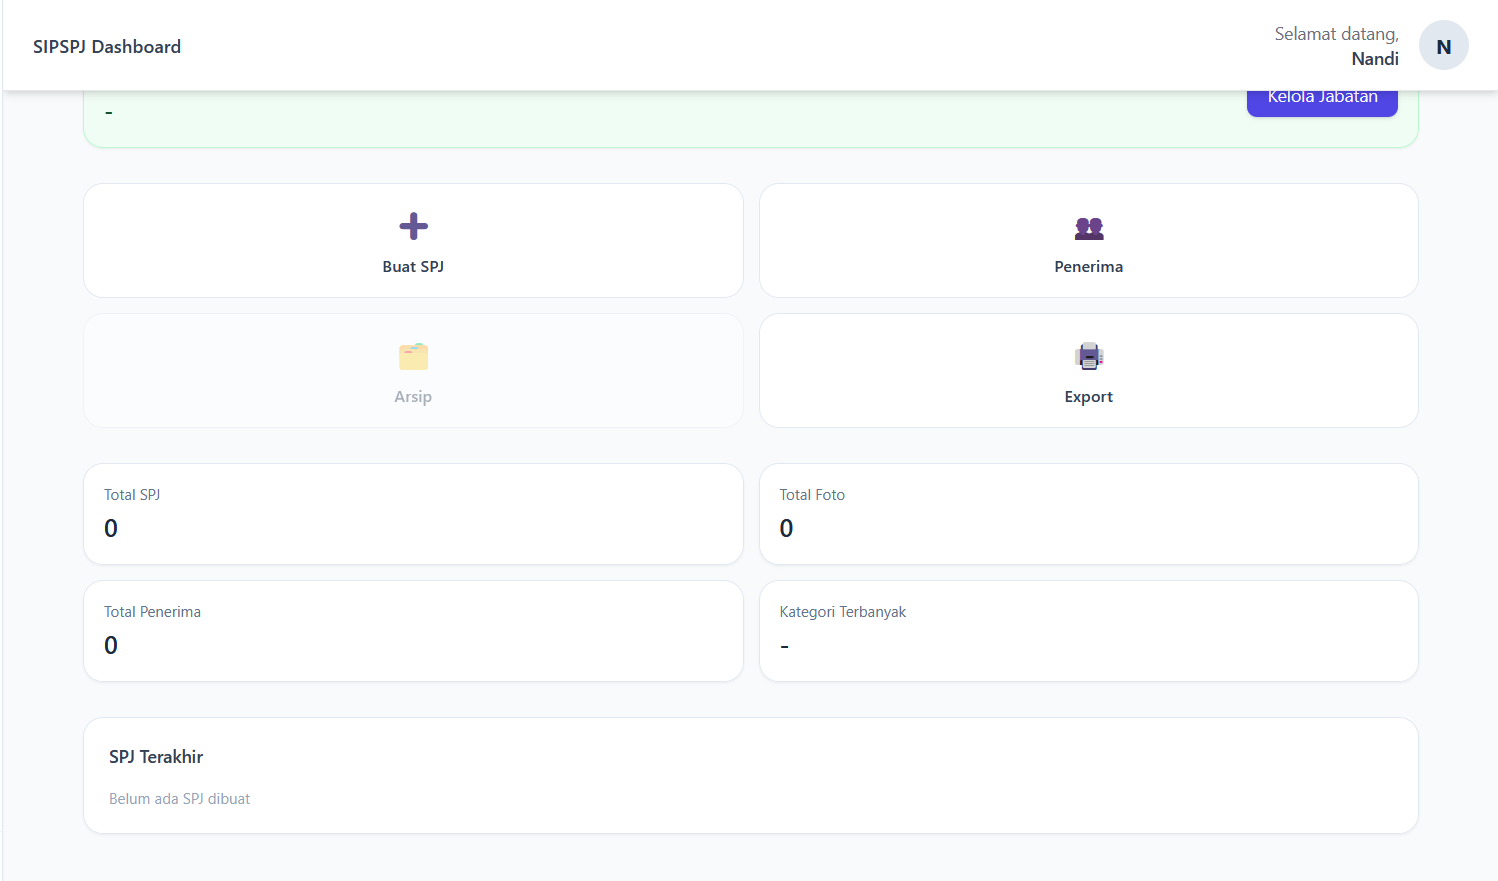Open the user avatar with letter N
Screen dimensions: 1498x881
[x=1443, y=46]
